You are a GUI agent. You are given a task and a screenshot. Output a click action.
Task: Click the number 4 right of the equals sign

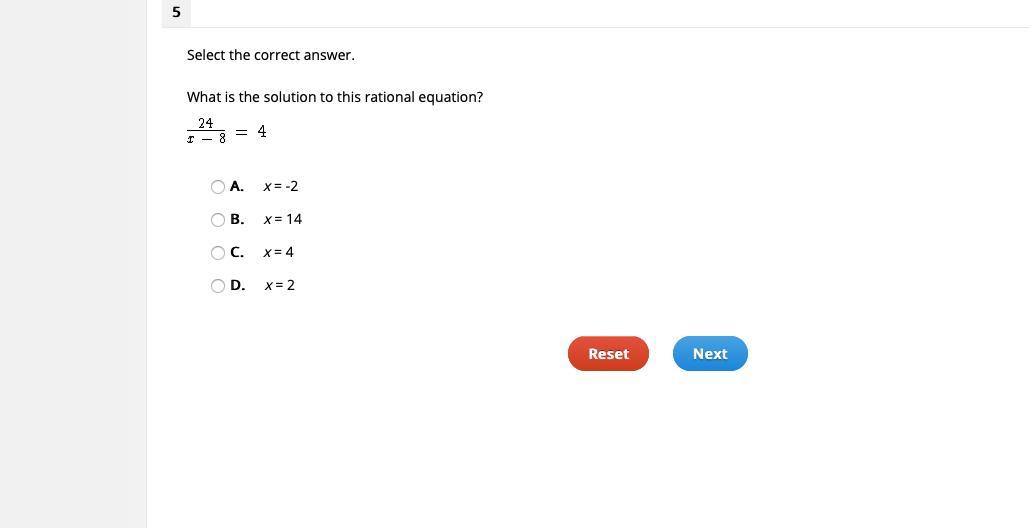point(262,132)
